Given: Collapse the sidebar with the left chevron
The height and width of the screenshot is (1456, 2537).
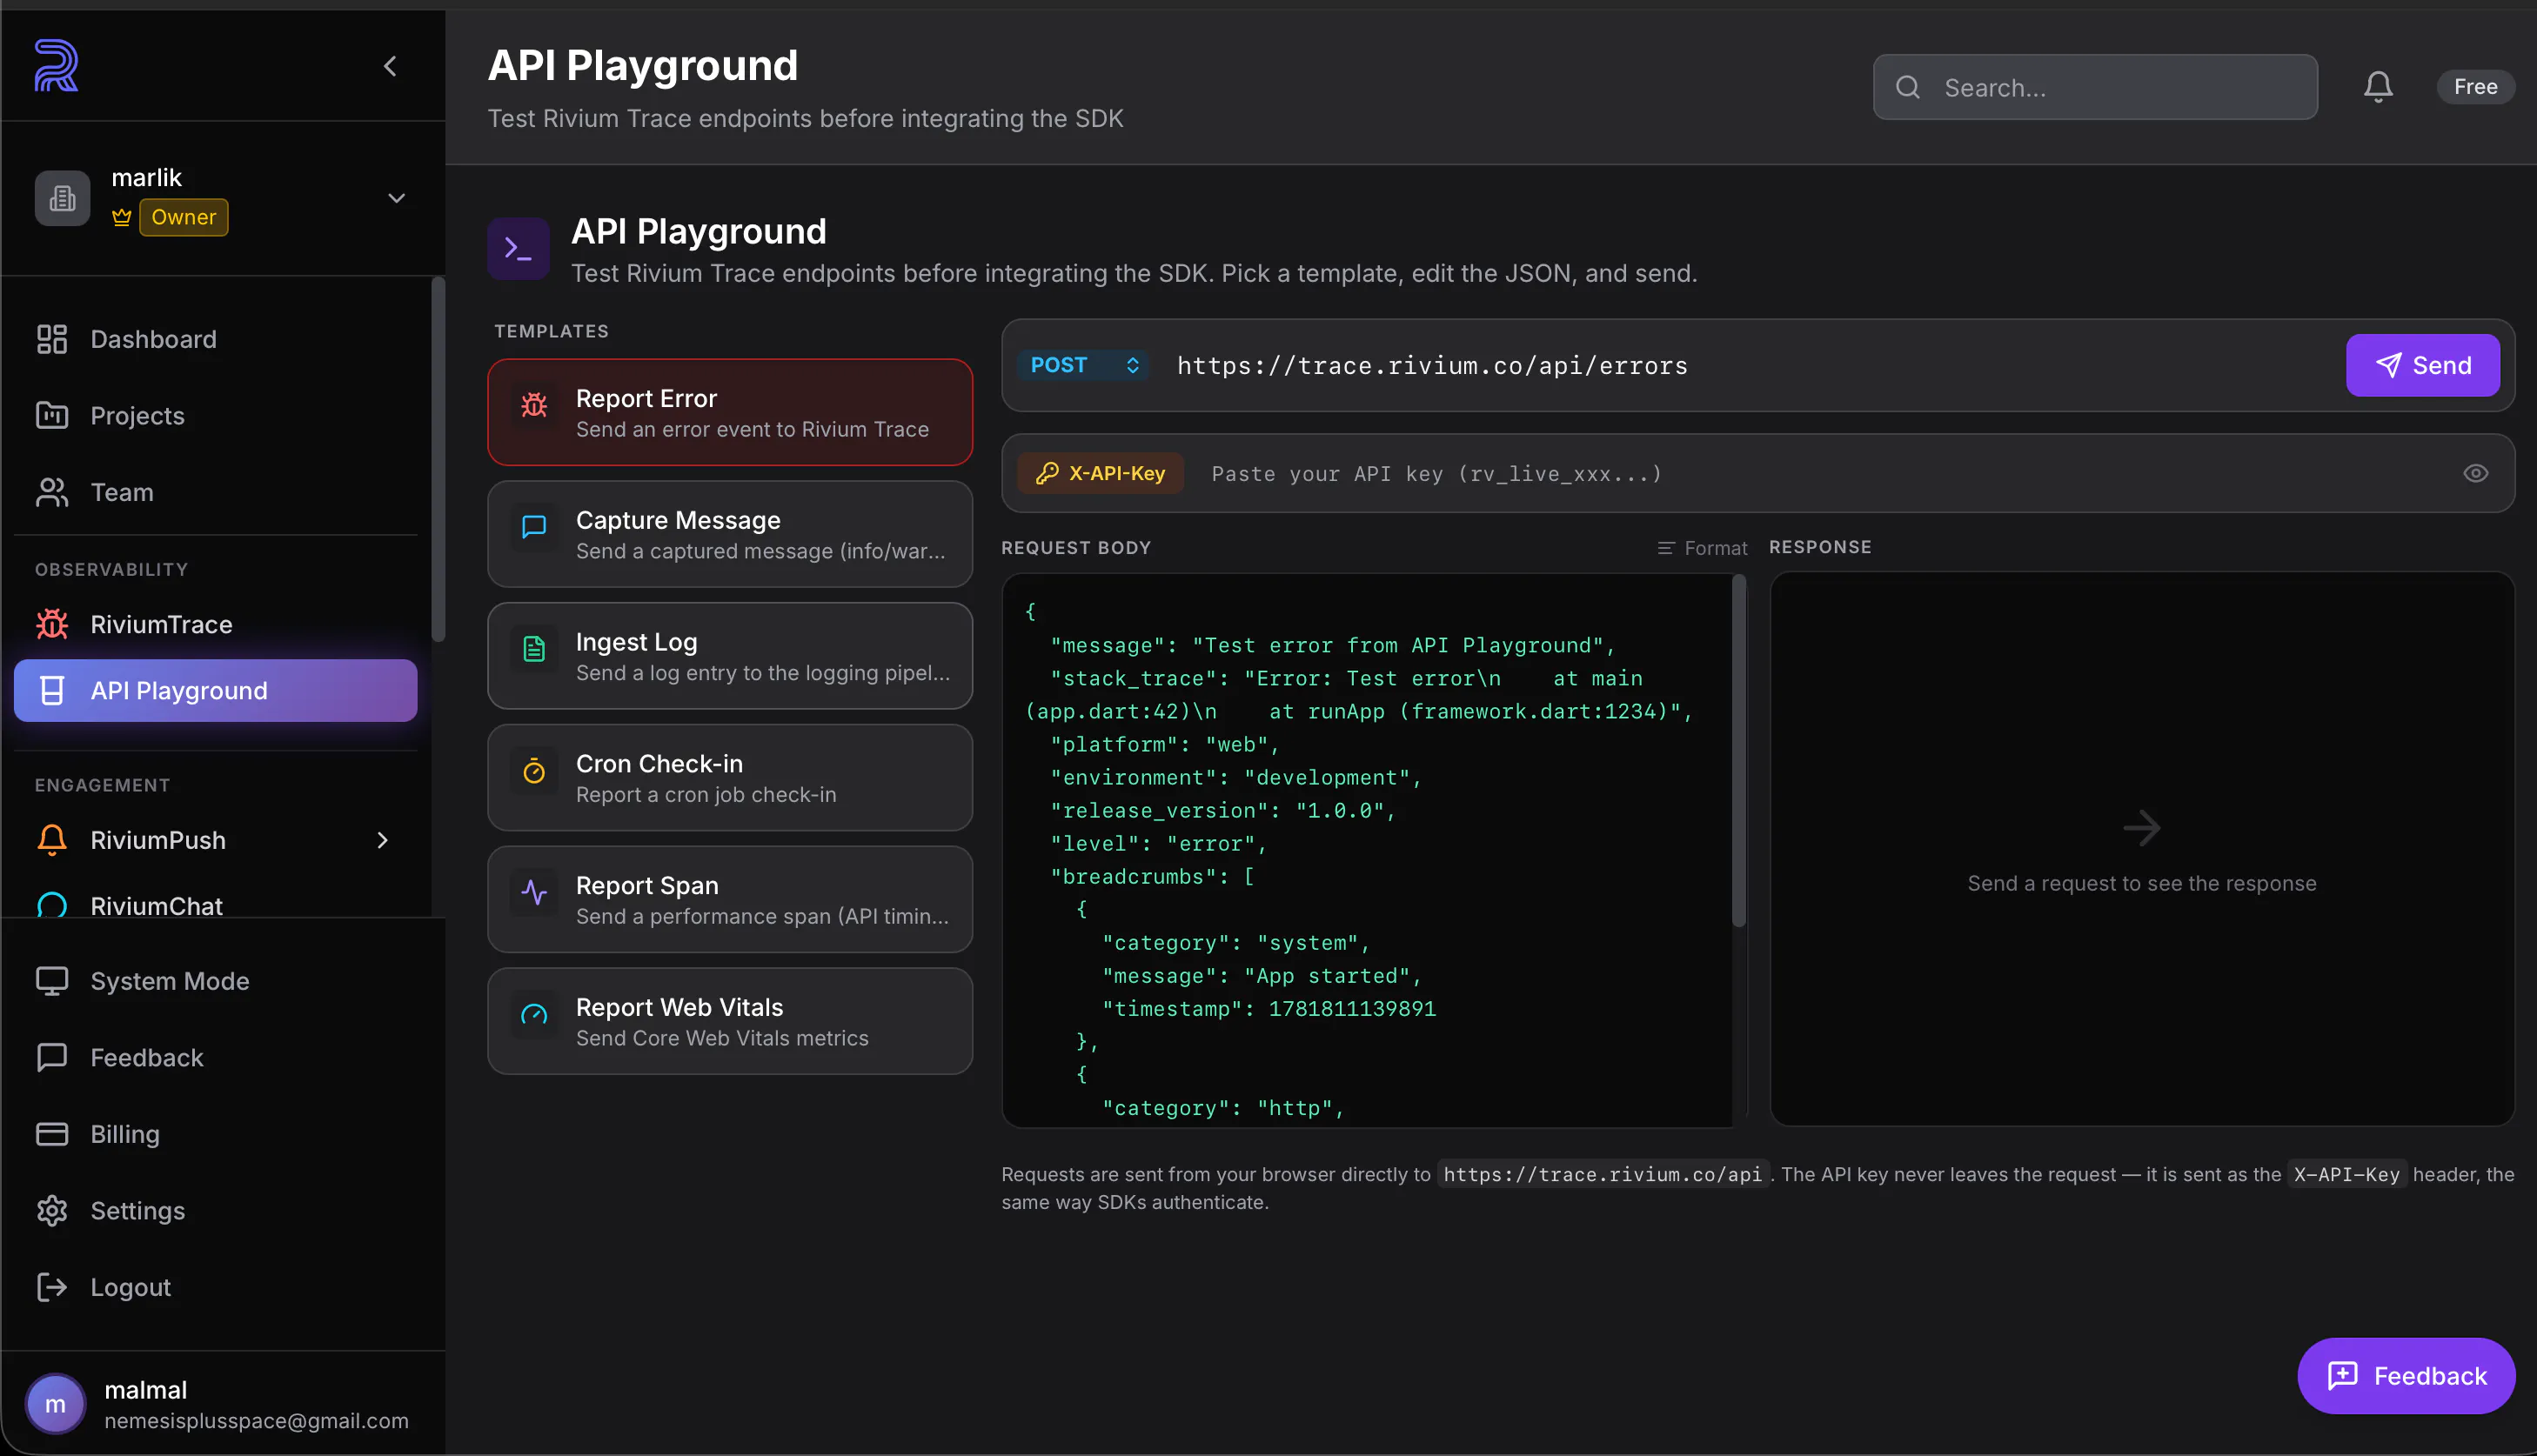Looking at the screenshot, I should (x=390, y=66).
